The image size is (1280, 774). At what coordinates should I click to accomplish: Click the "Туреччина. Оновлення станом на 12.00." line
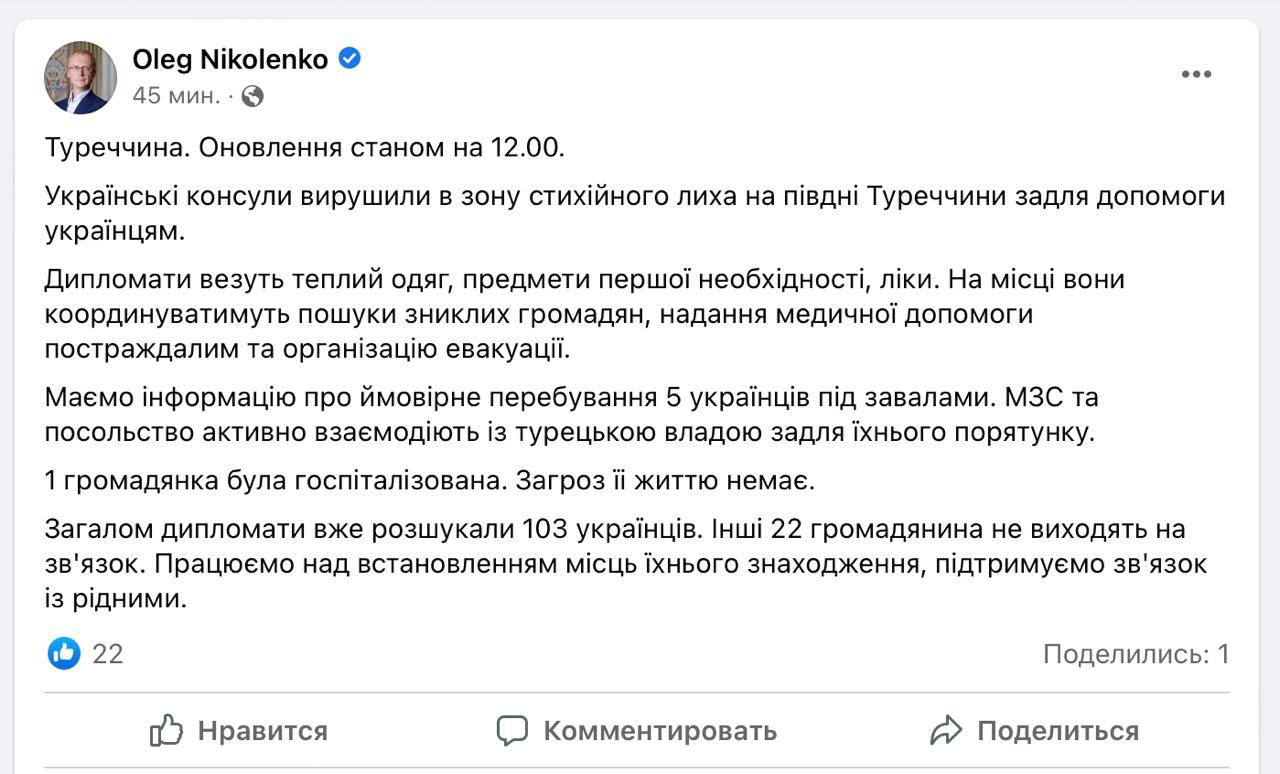pyautogui.click(x=305, y=148)
